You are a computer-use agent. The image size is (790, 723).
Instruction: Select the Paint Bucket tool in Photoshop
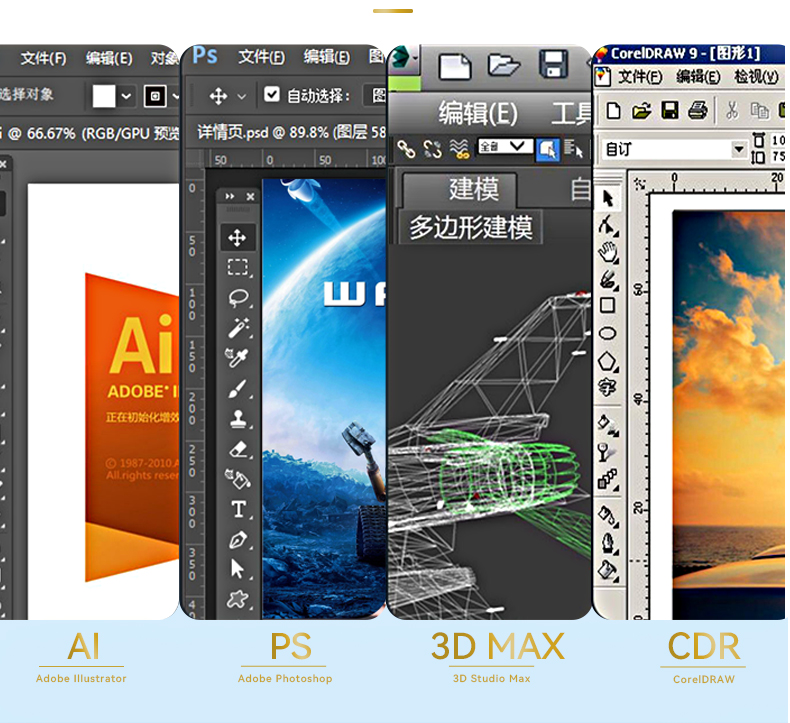coord(237,479)
